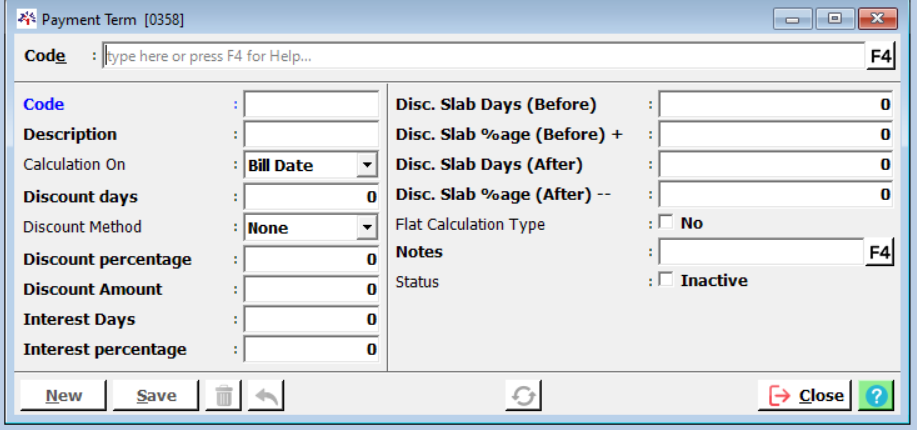Save the payment term
Image resolution: width=917 pixels, height=430 pixels.
(156, 396)
